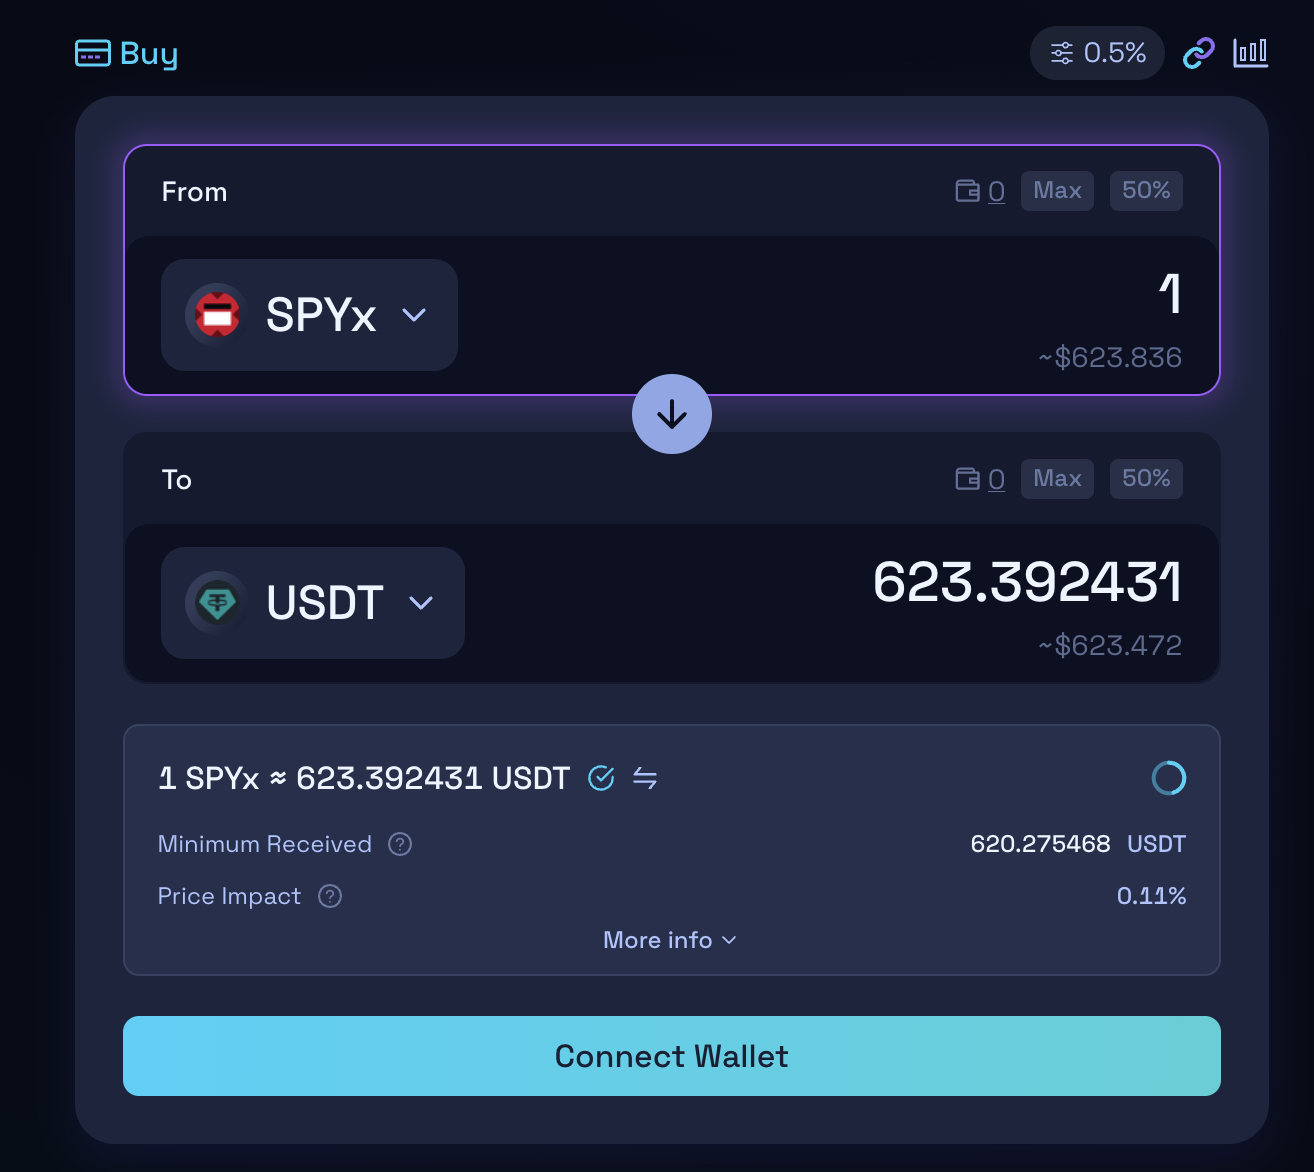Open the USDT token selector dropdown
This screenshot has width=1314, height=1172.
pos(313,603)
